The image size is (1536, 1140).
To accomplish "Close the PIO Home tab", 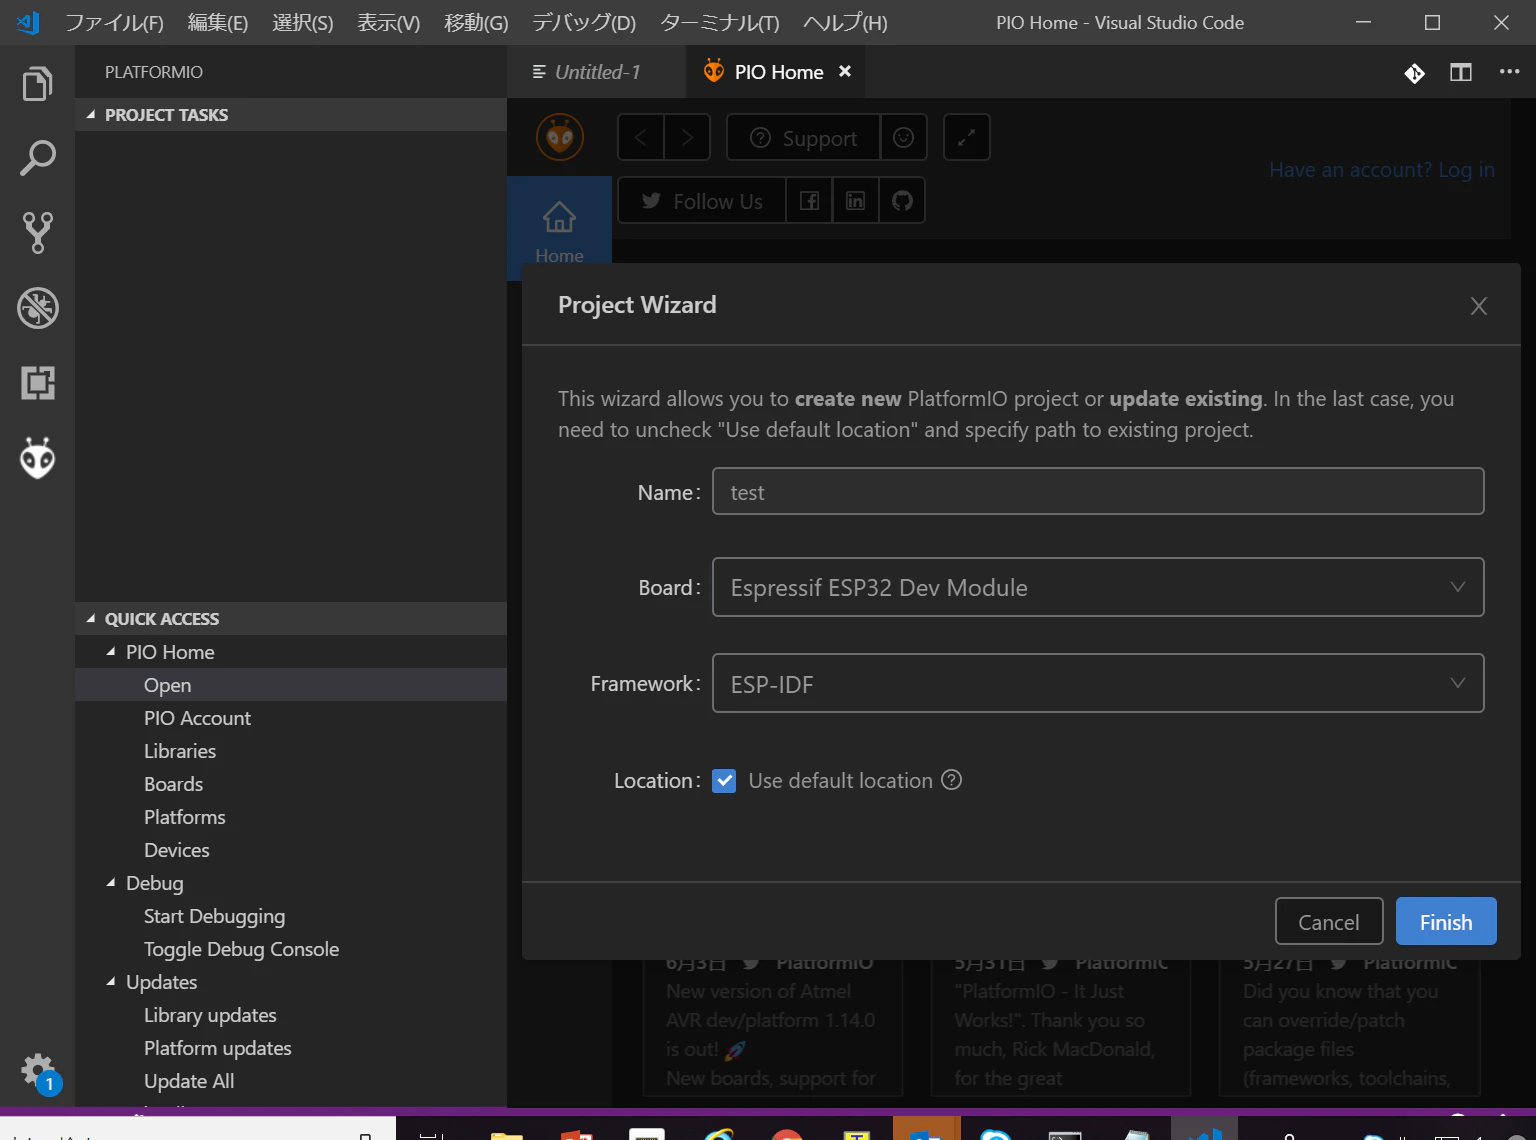I will 845,71.
